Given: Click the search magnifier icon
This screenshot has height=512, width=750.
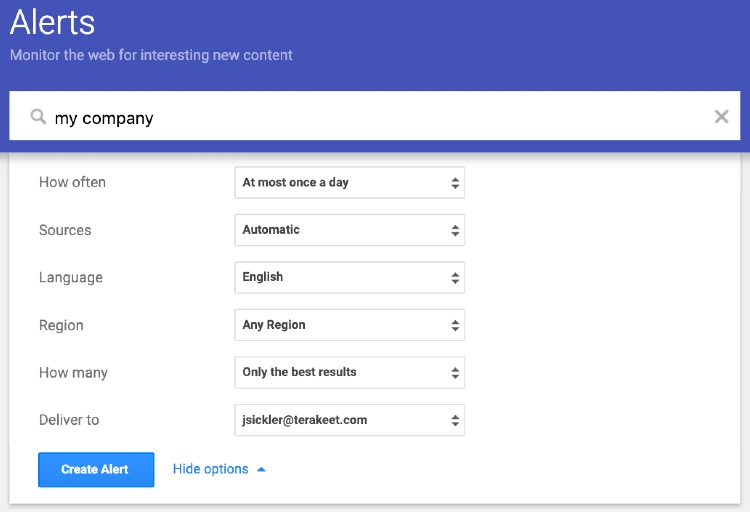Looking at the screenshot, I should coord(38,116).
